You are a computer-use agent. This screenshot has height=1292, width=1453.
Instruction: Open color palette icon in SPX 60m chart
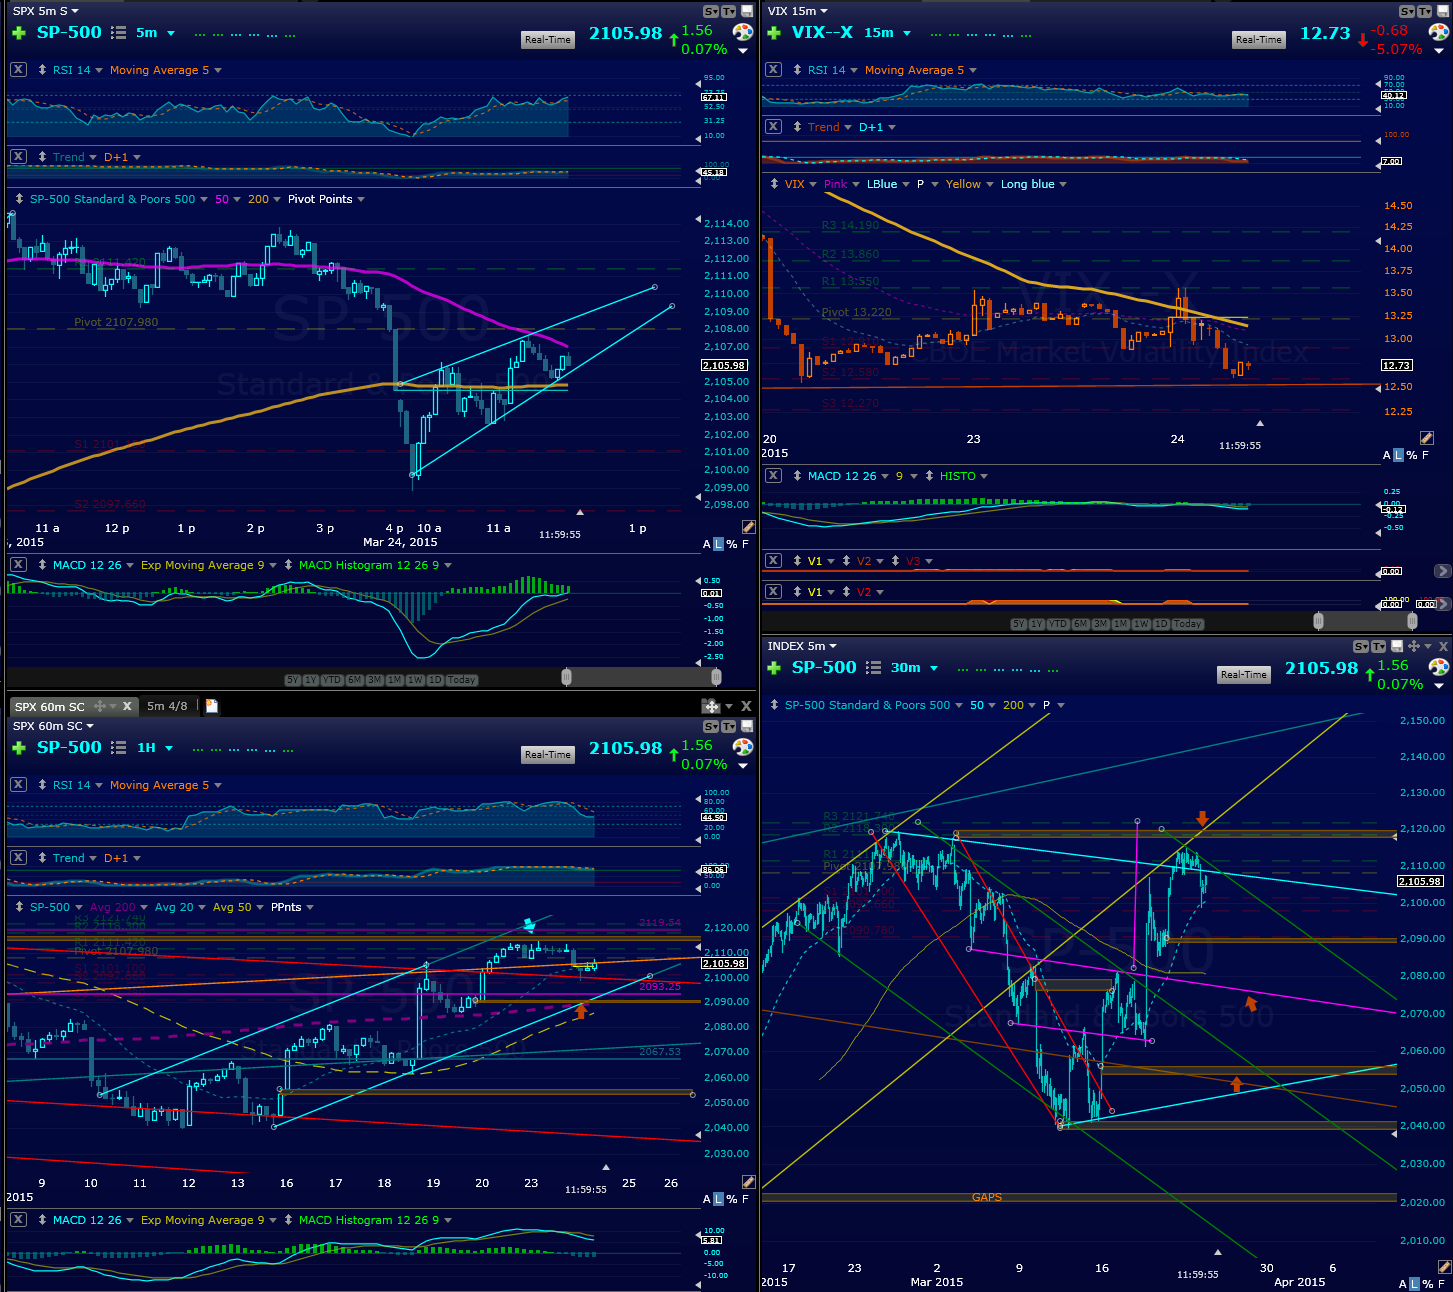(742, 747)
